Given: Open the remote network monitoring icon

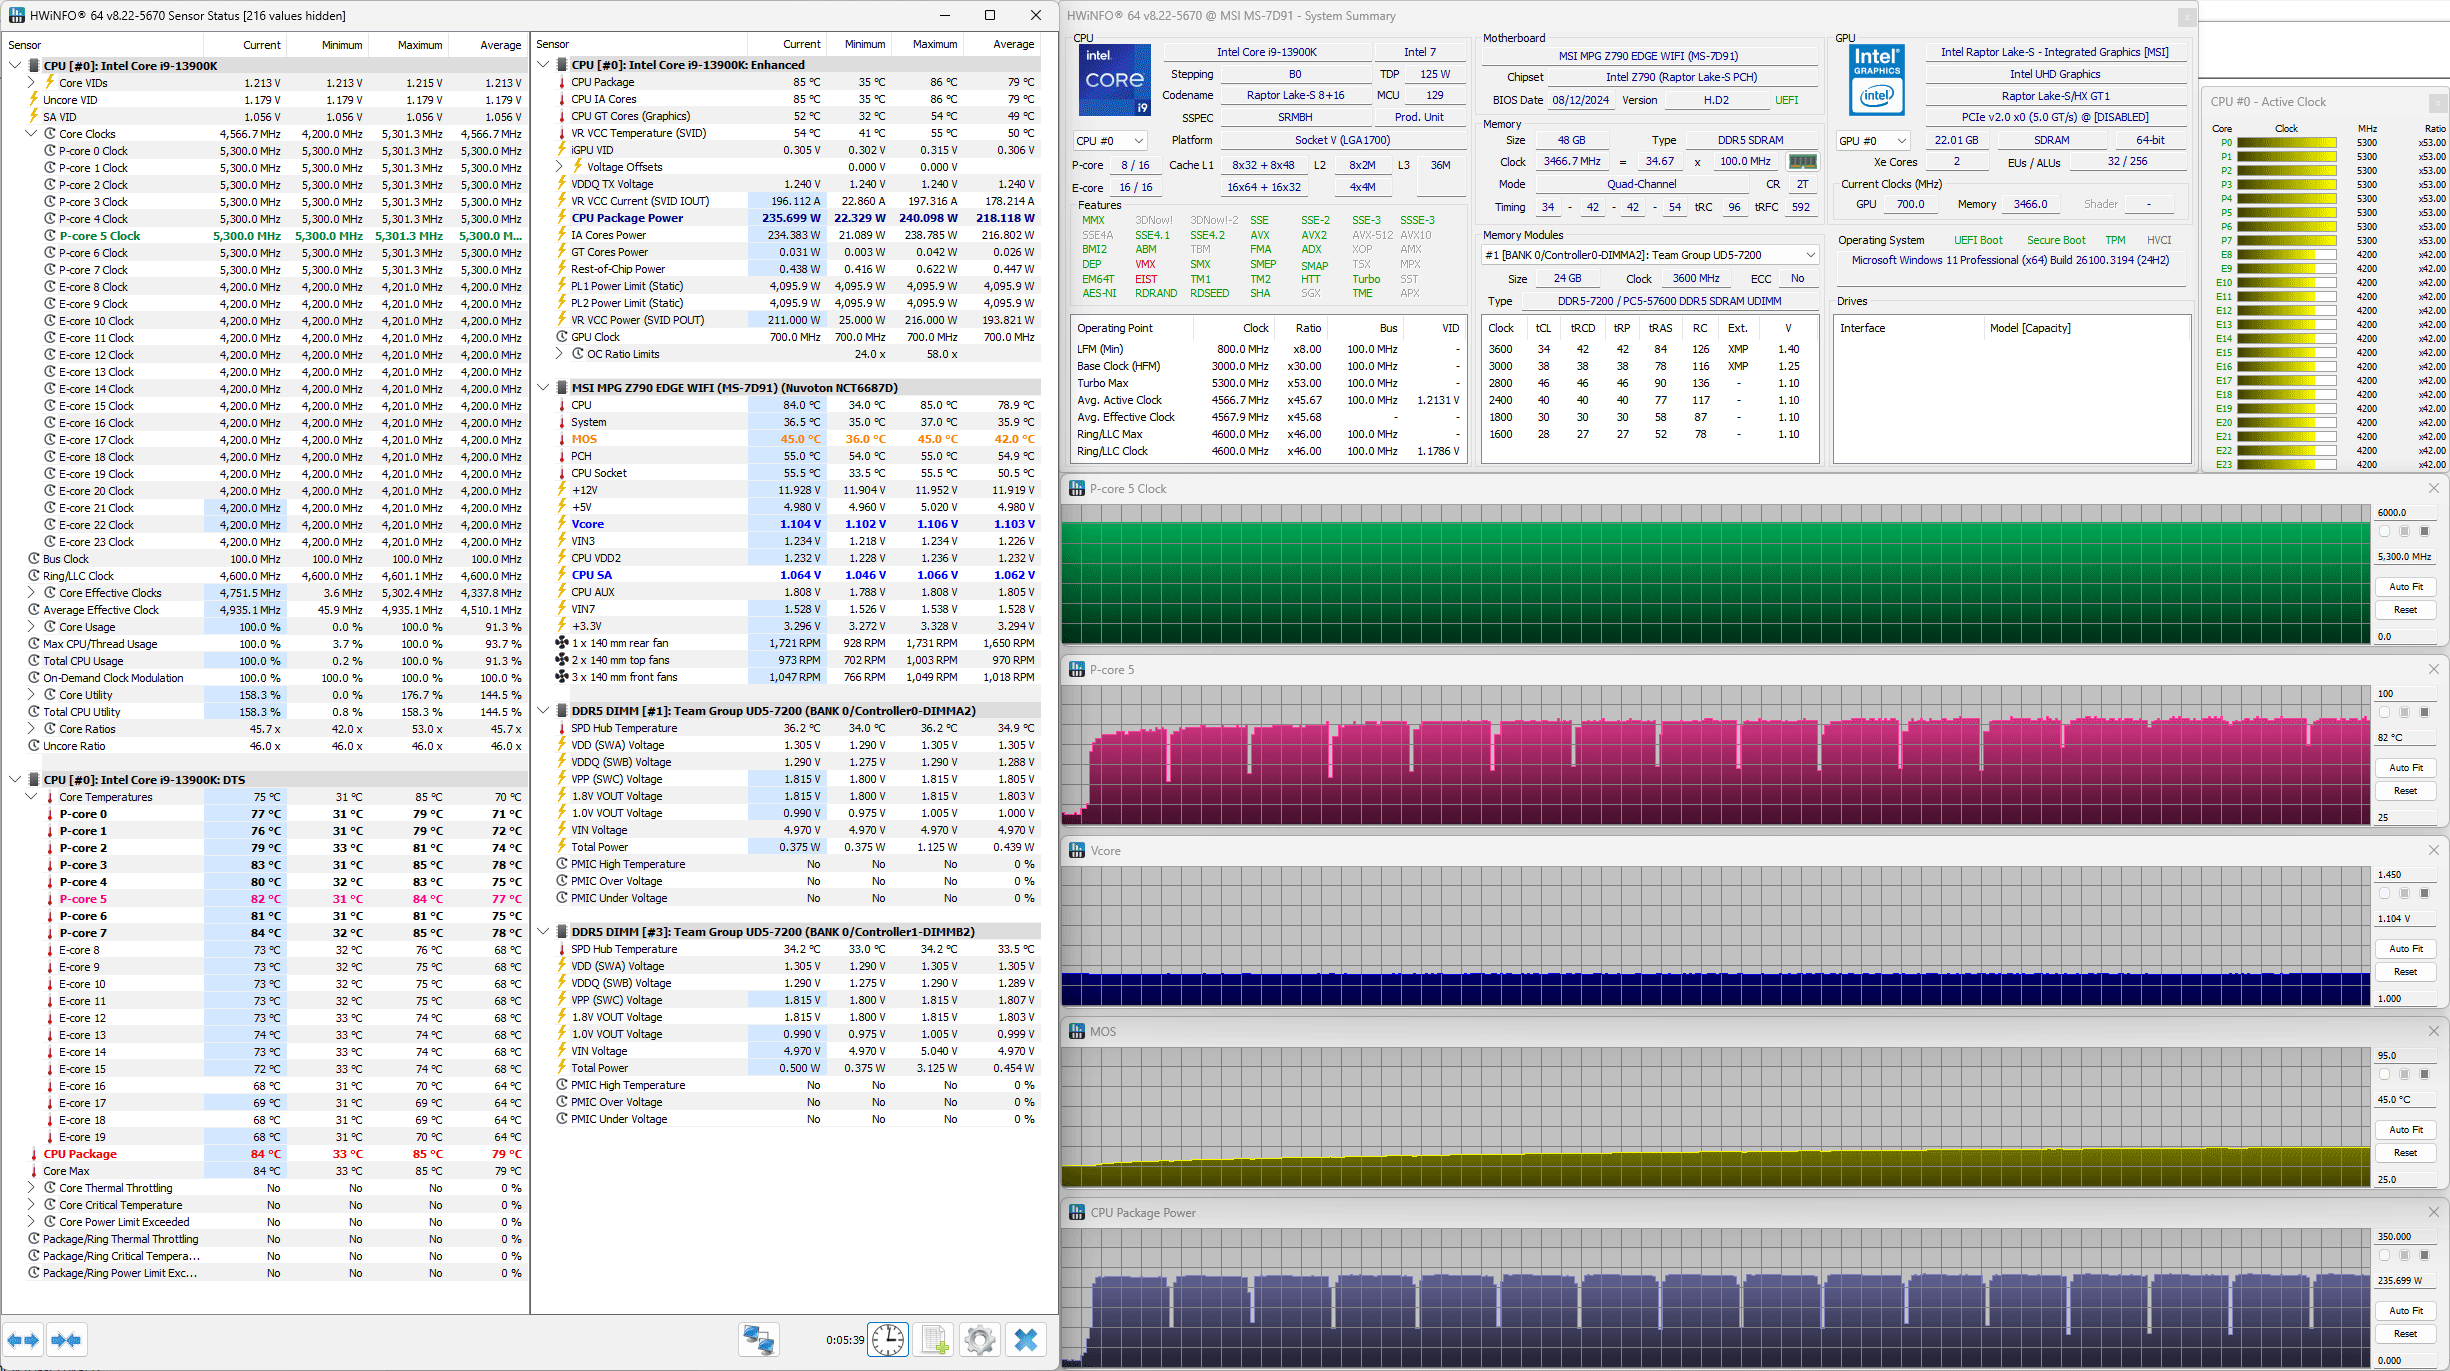Looking at the screenshot, I should pyautogui.click(x=758, y=1340).
